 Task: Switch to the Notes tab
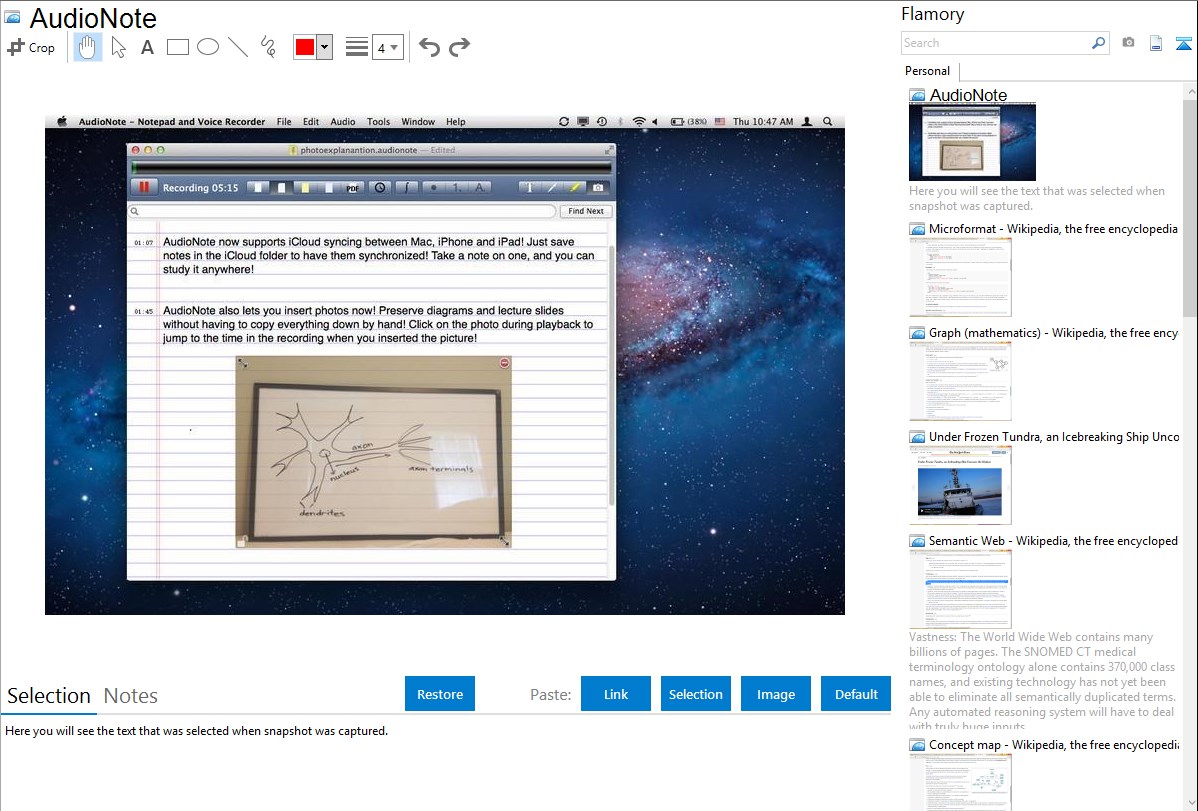tap(131, 696)
